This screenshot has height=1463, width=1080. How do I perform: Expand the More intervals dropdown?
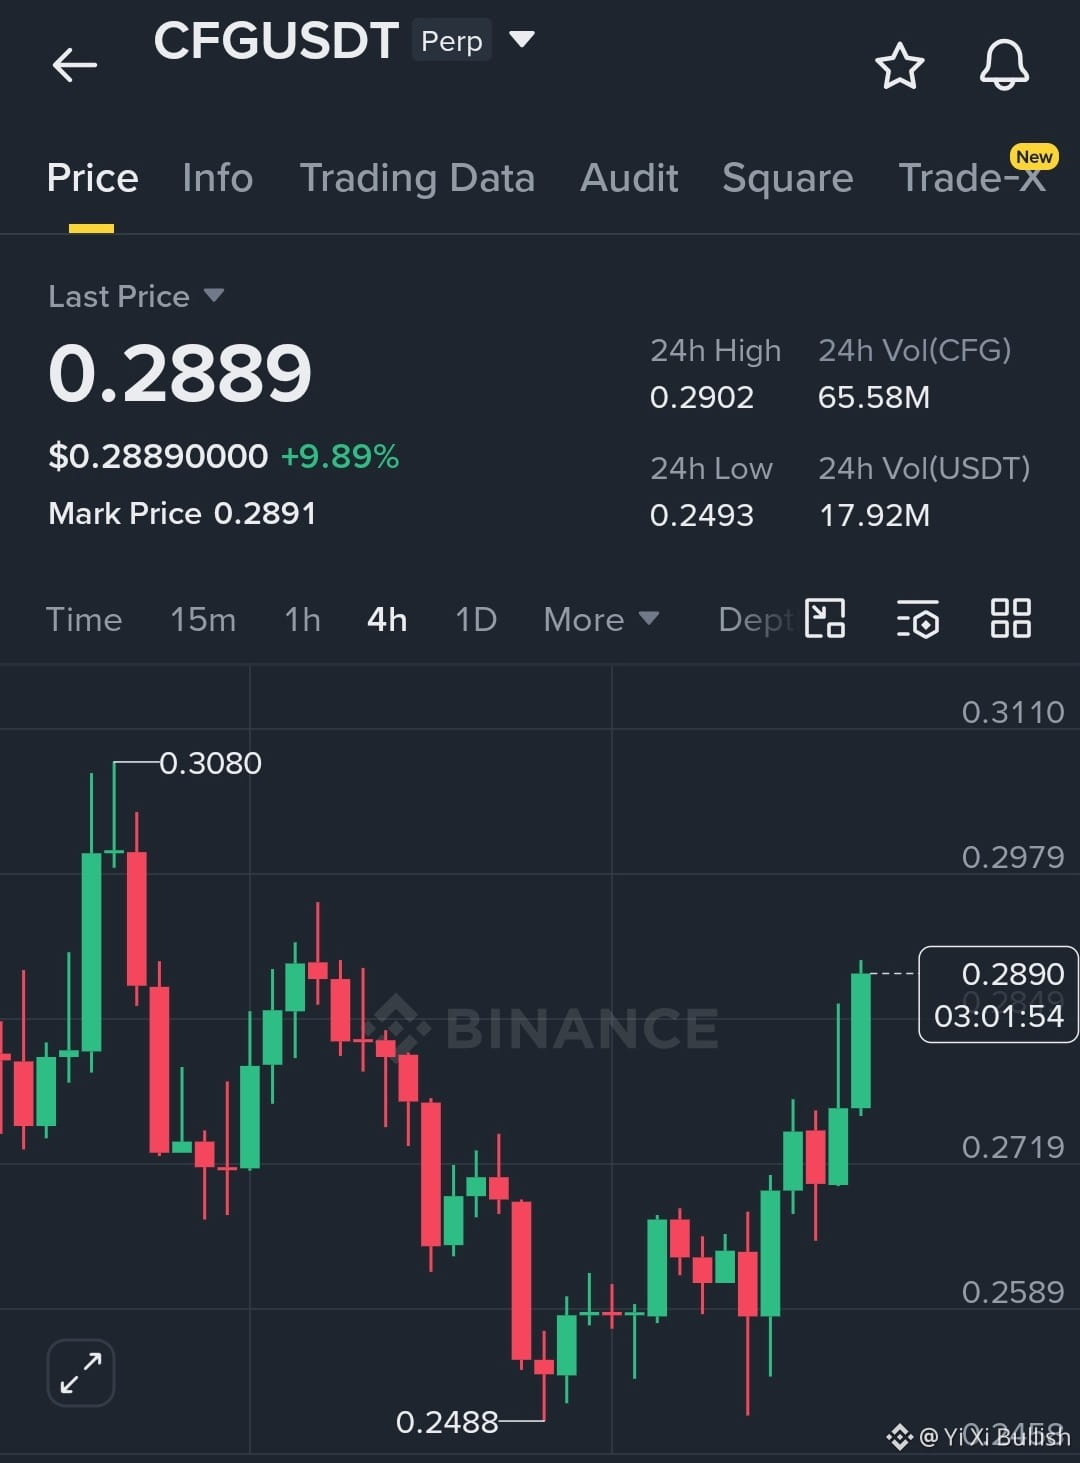pyautogui.click(x=601, y=619)
